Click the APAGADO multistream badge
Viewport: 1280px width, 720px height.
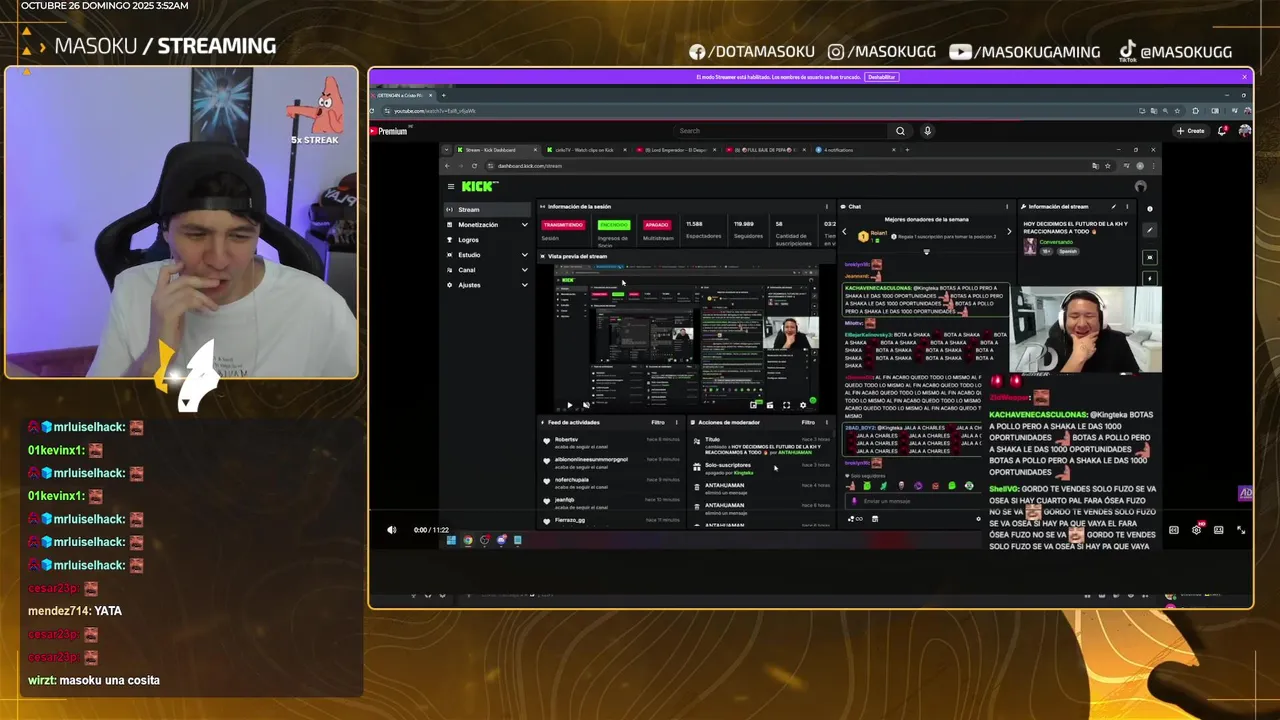point(656,225)
